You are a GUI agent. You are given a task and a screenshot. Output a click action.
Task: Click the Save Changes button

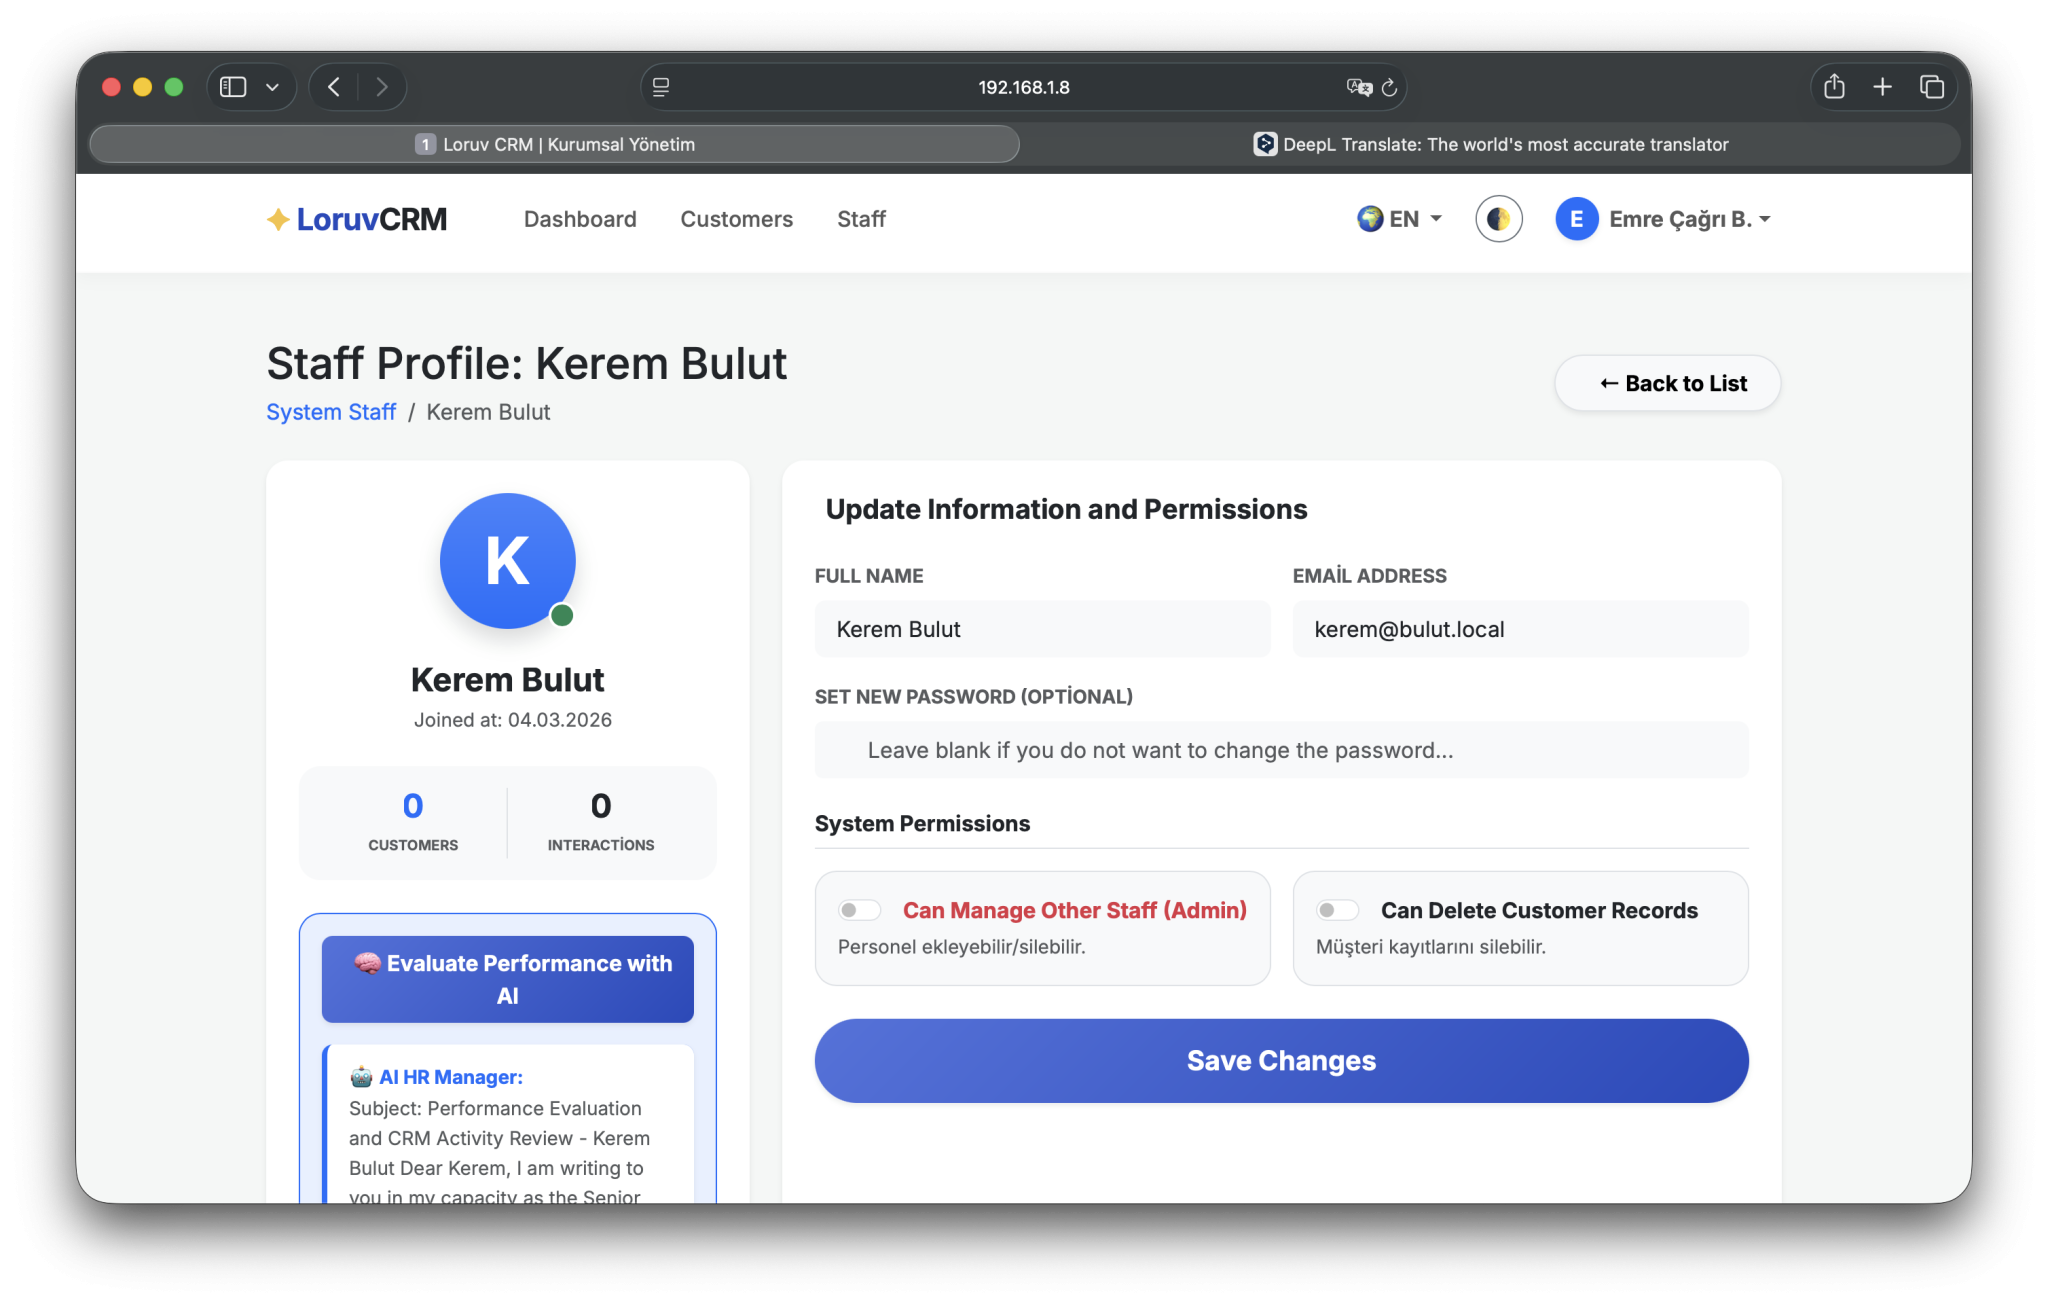pos(1281,1060)
